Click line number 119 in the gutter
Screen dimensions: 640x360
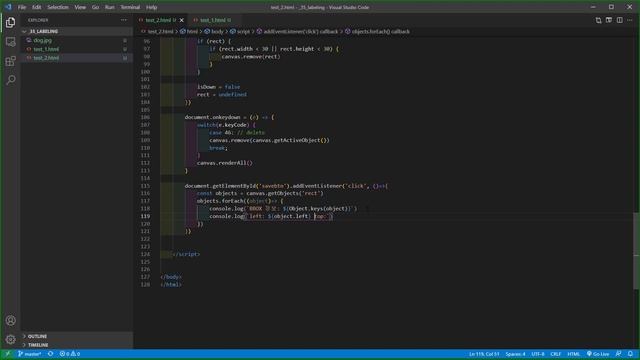[146, 216]
